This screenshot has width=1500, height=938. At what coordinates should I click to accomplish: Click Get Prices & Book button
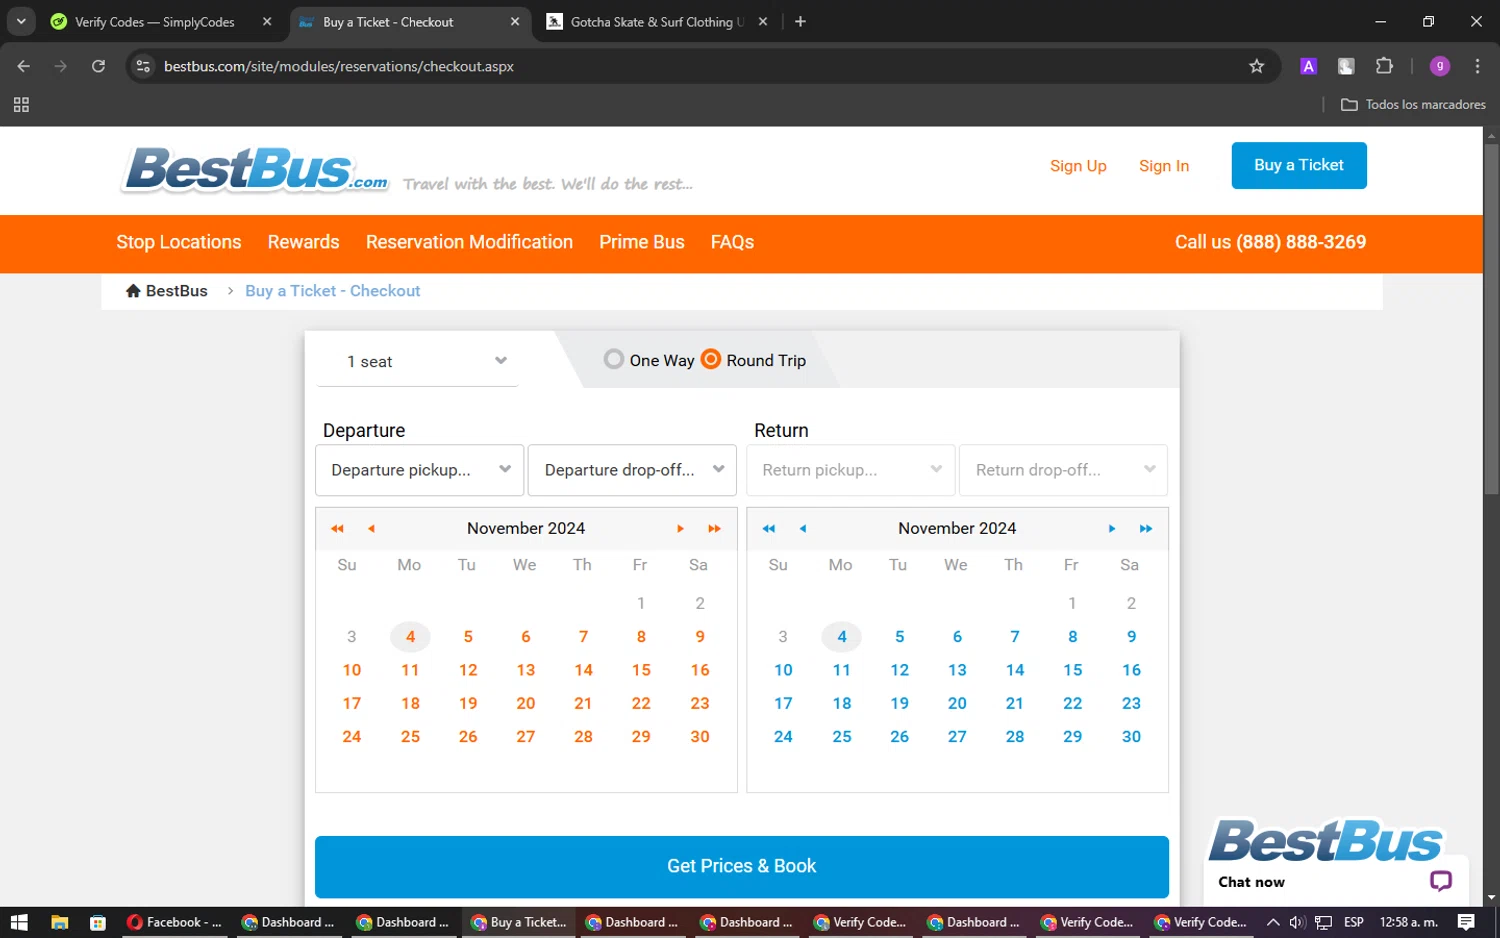click(x=742, y=866)
